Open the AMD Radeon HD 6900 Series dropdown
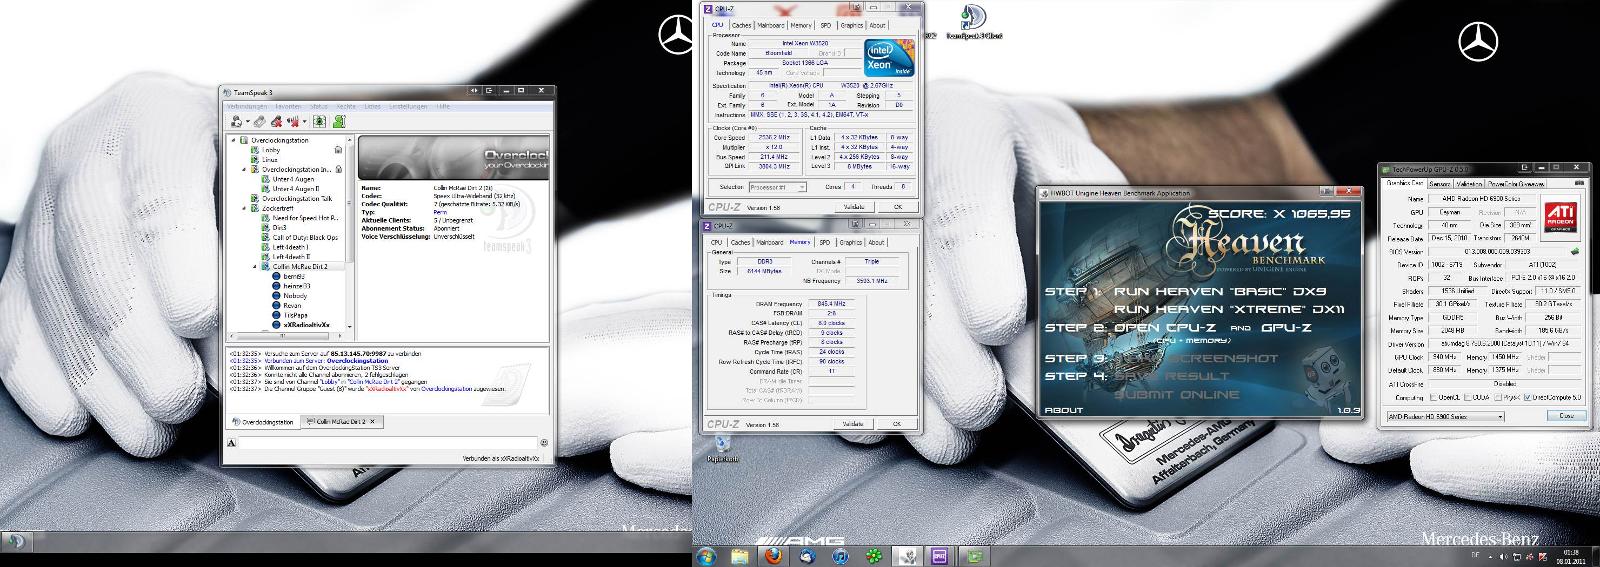 point(1446,416)
